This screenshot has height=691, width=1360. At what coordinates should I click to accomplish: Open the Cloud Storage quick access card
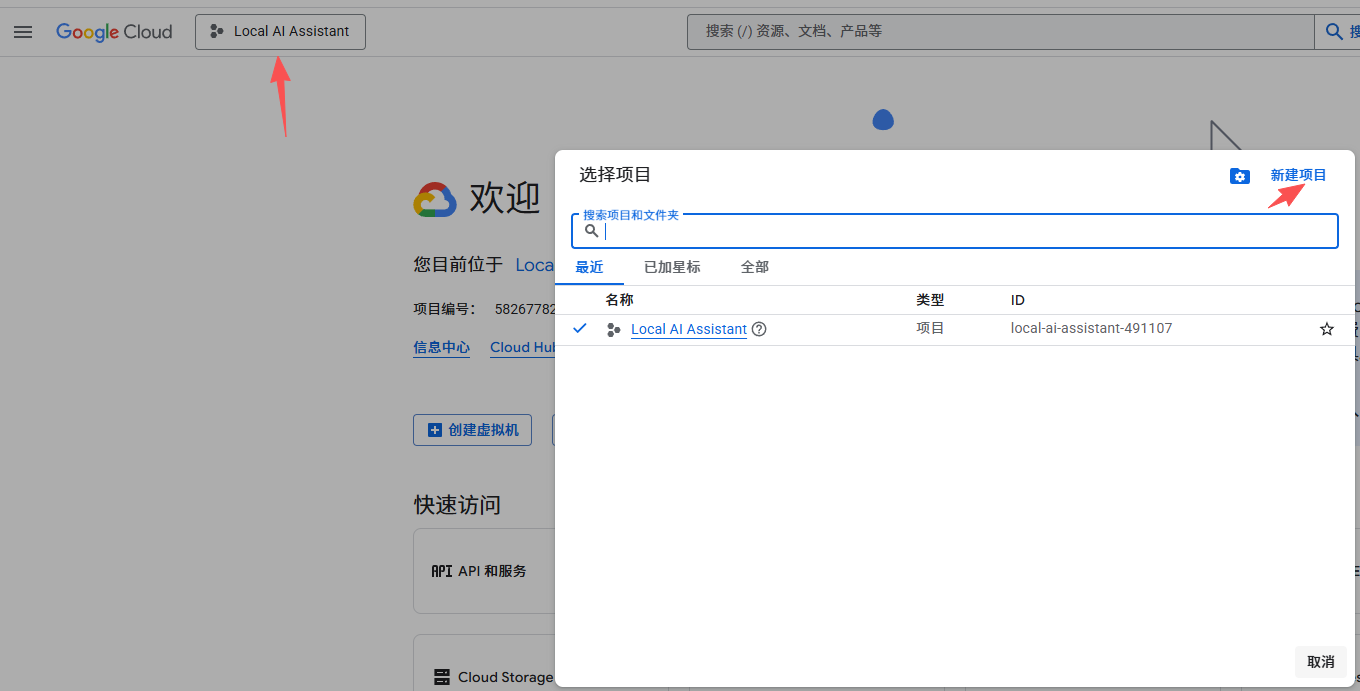484,664
